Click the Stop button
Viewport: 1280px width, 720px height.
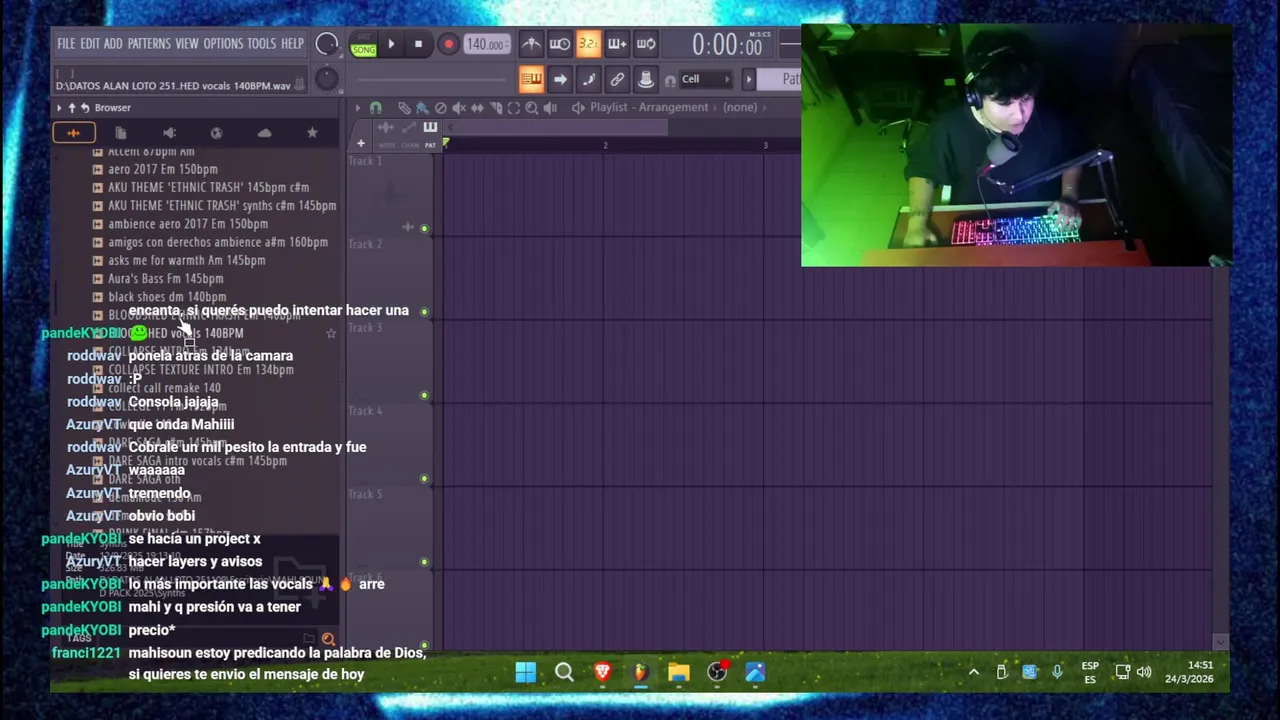click(418, 44)
